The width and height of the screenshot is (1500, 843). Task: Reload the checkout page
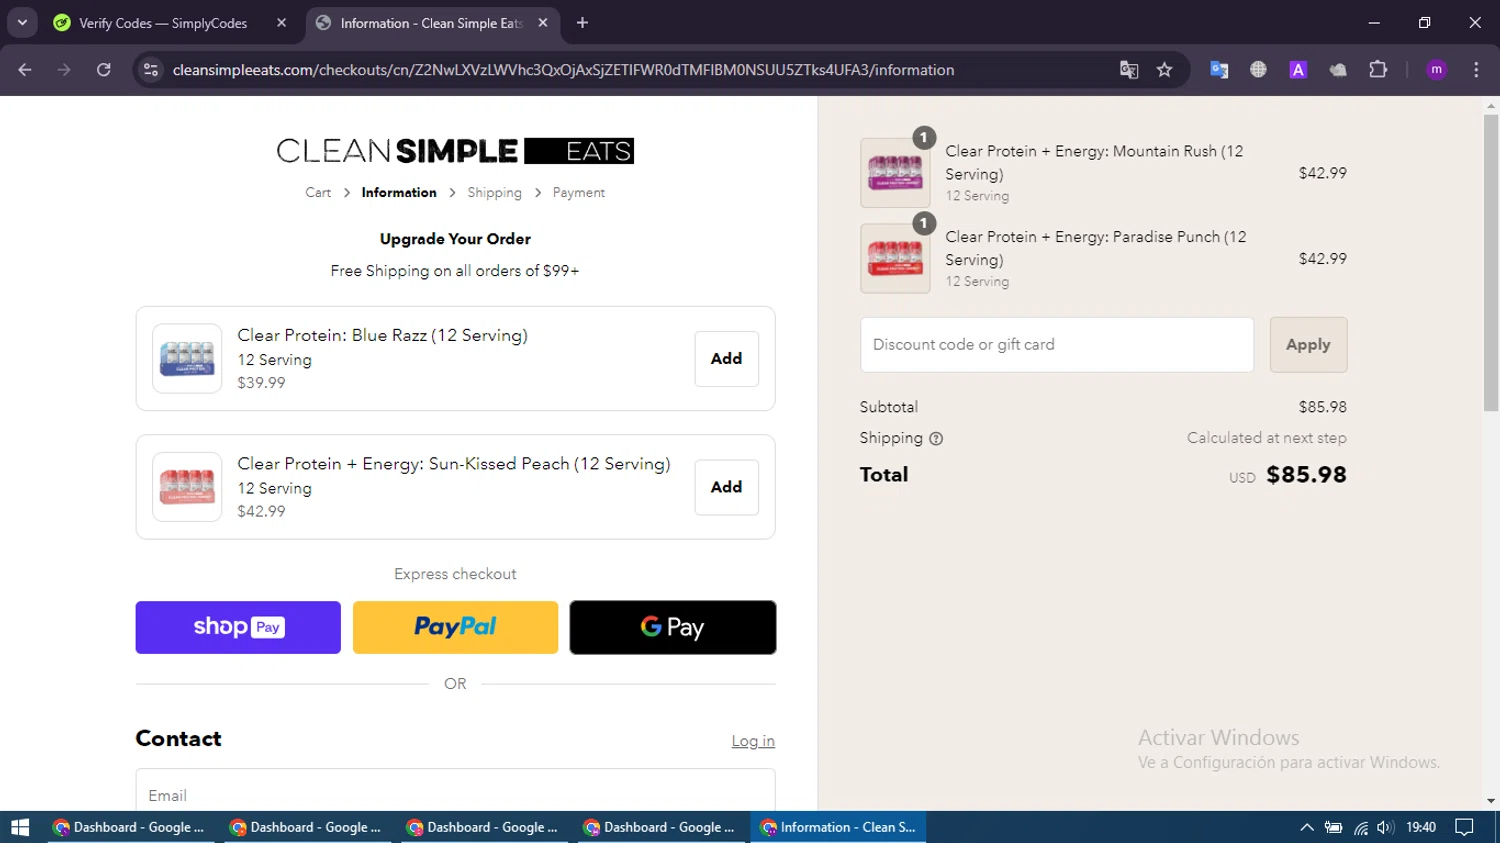pos(104,70)
